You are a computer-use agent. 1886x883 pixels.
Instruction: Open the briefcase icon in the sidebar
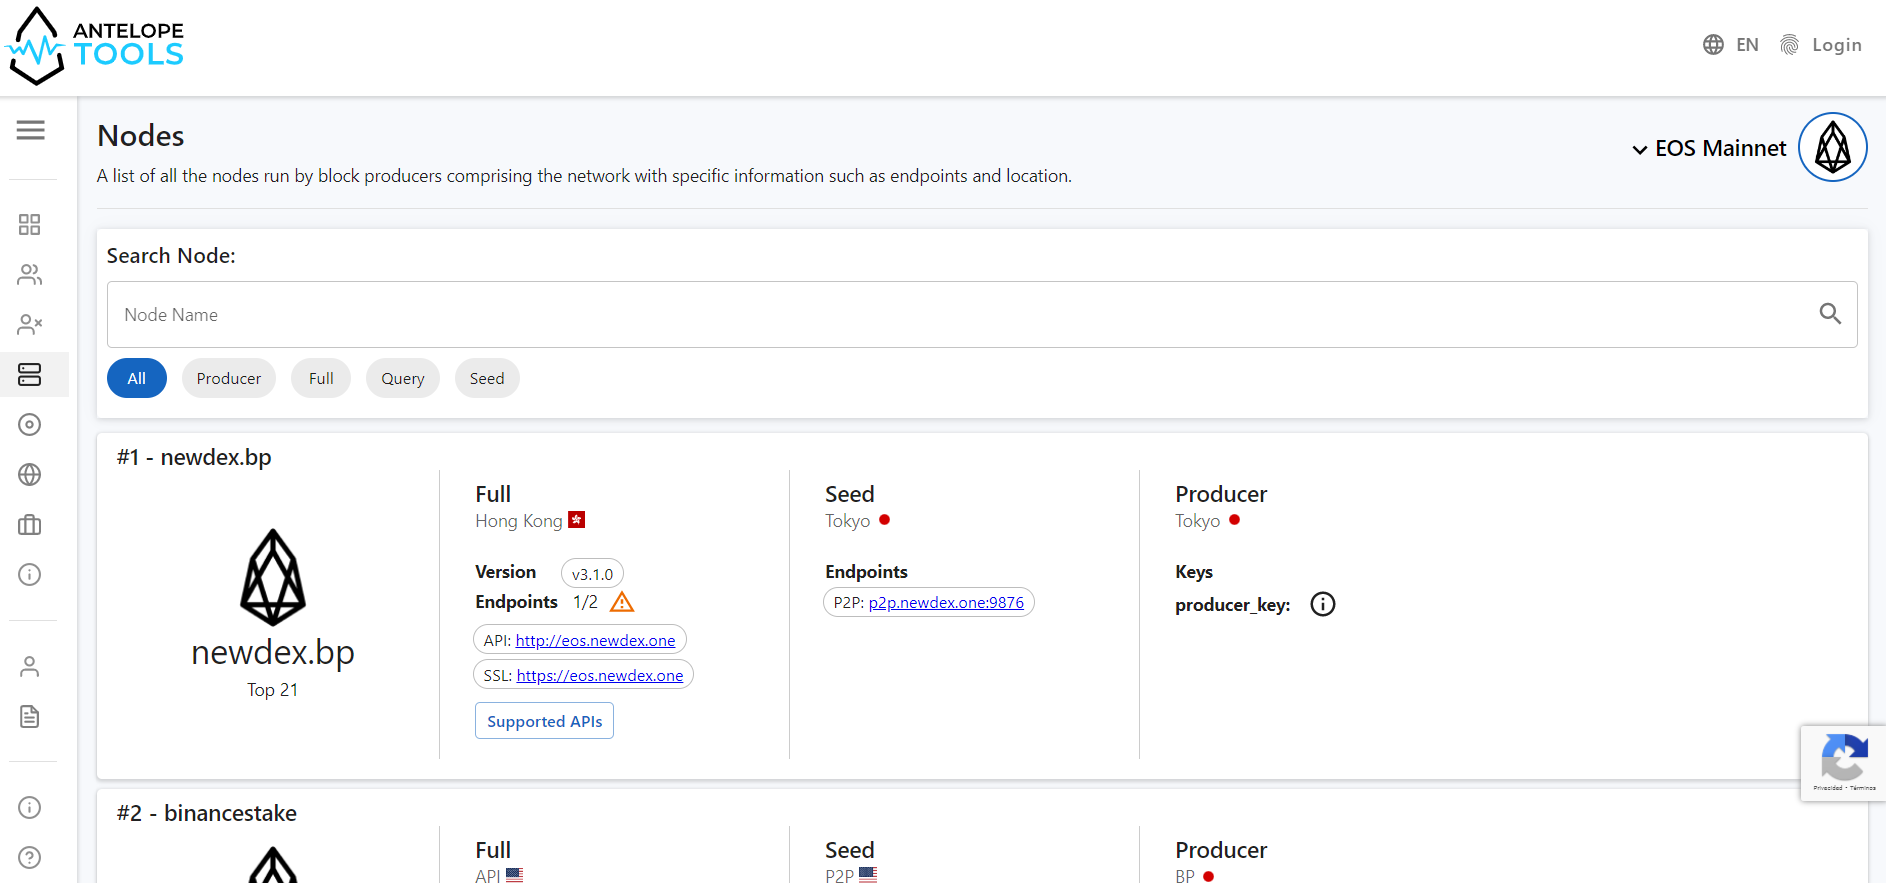pyautogui.click(x=30, y=524)
